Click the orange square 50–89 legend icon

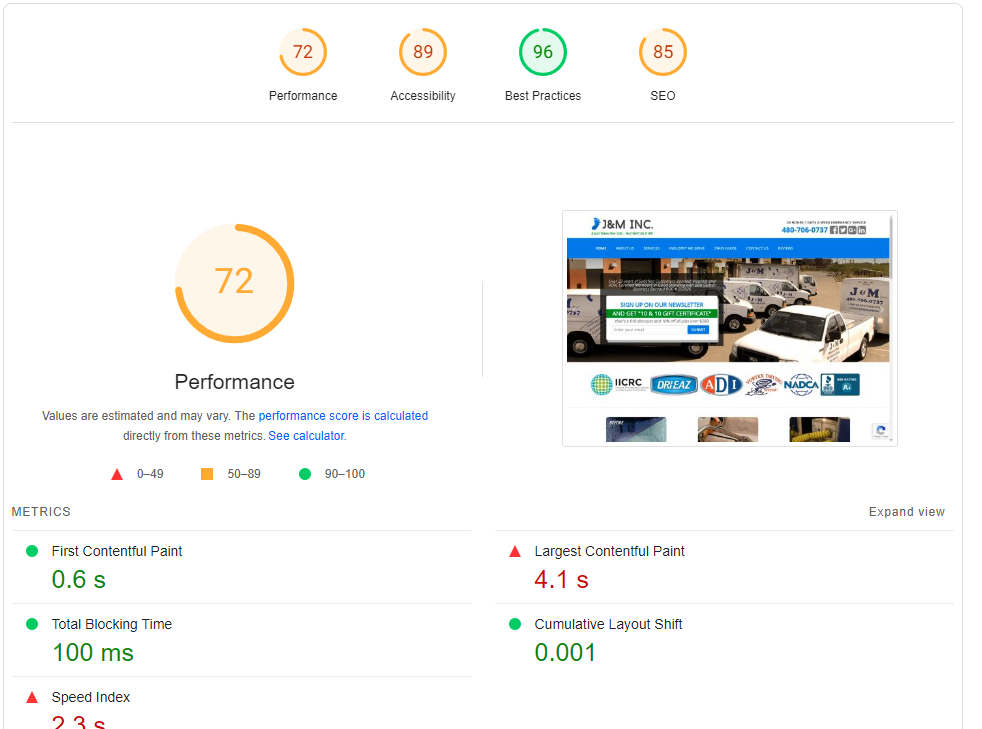pyautogui.click(x=207, y=474)
